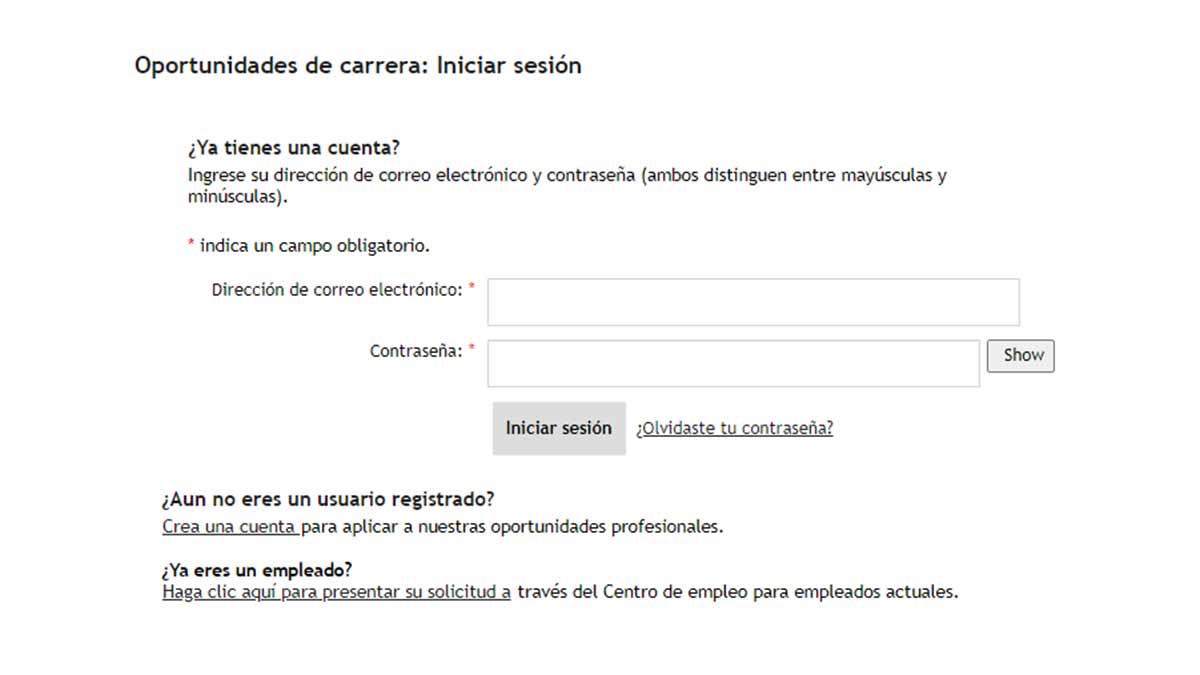Click the ¿Aun no eres un usuario registrado? heading

tap(328, 499)
